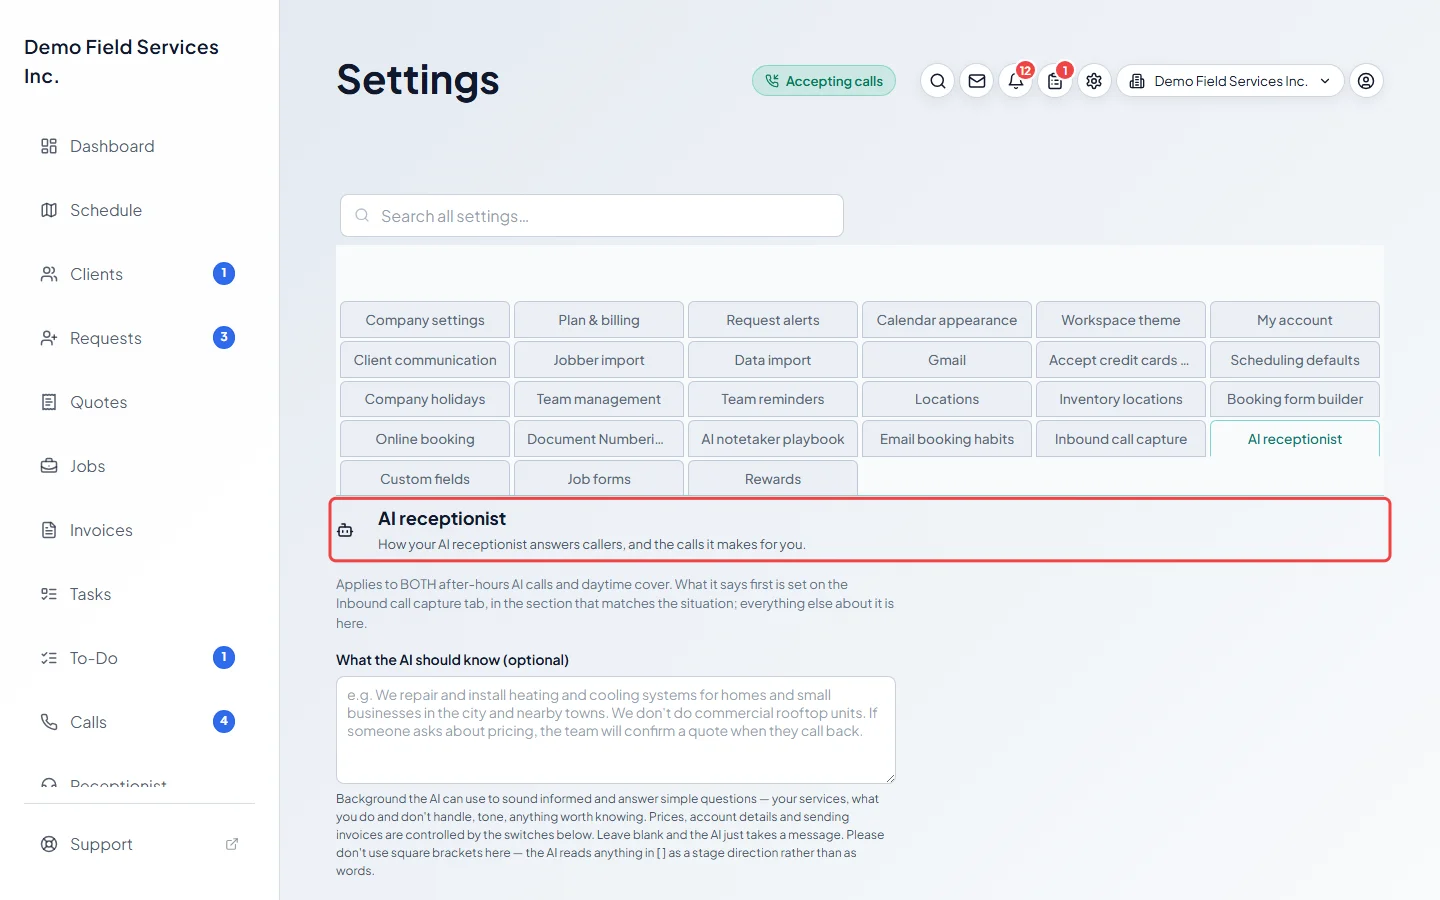The width and height of the screenshot is (1440, 900).
Task: Select the Requests sidebar icon
Action: click(x=49, y=338)
